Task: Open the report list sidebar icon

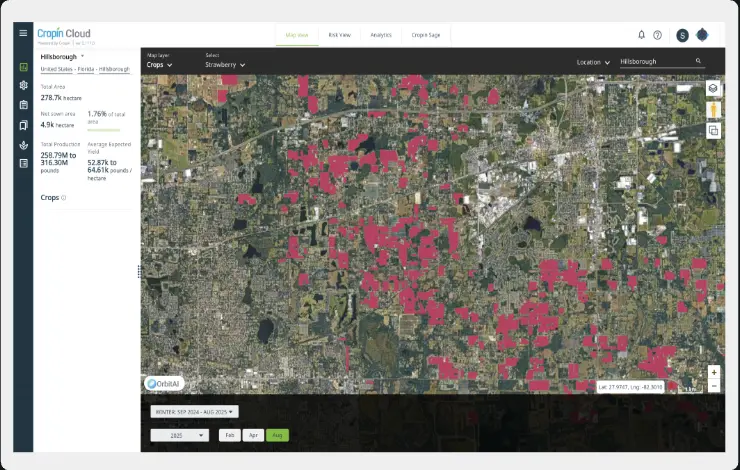Action: [x=24, y=163]
